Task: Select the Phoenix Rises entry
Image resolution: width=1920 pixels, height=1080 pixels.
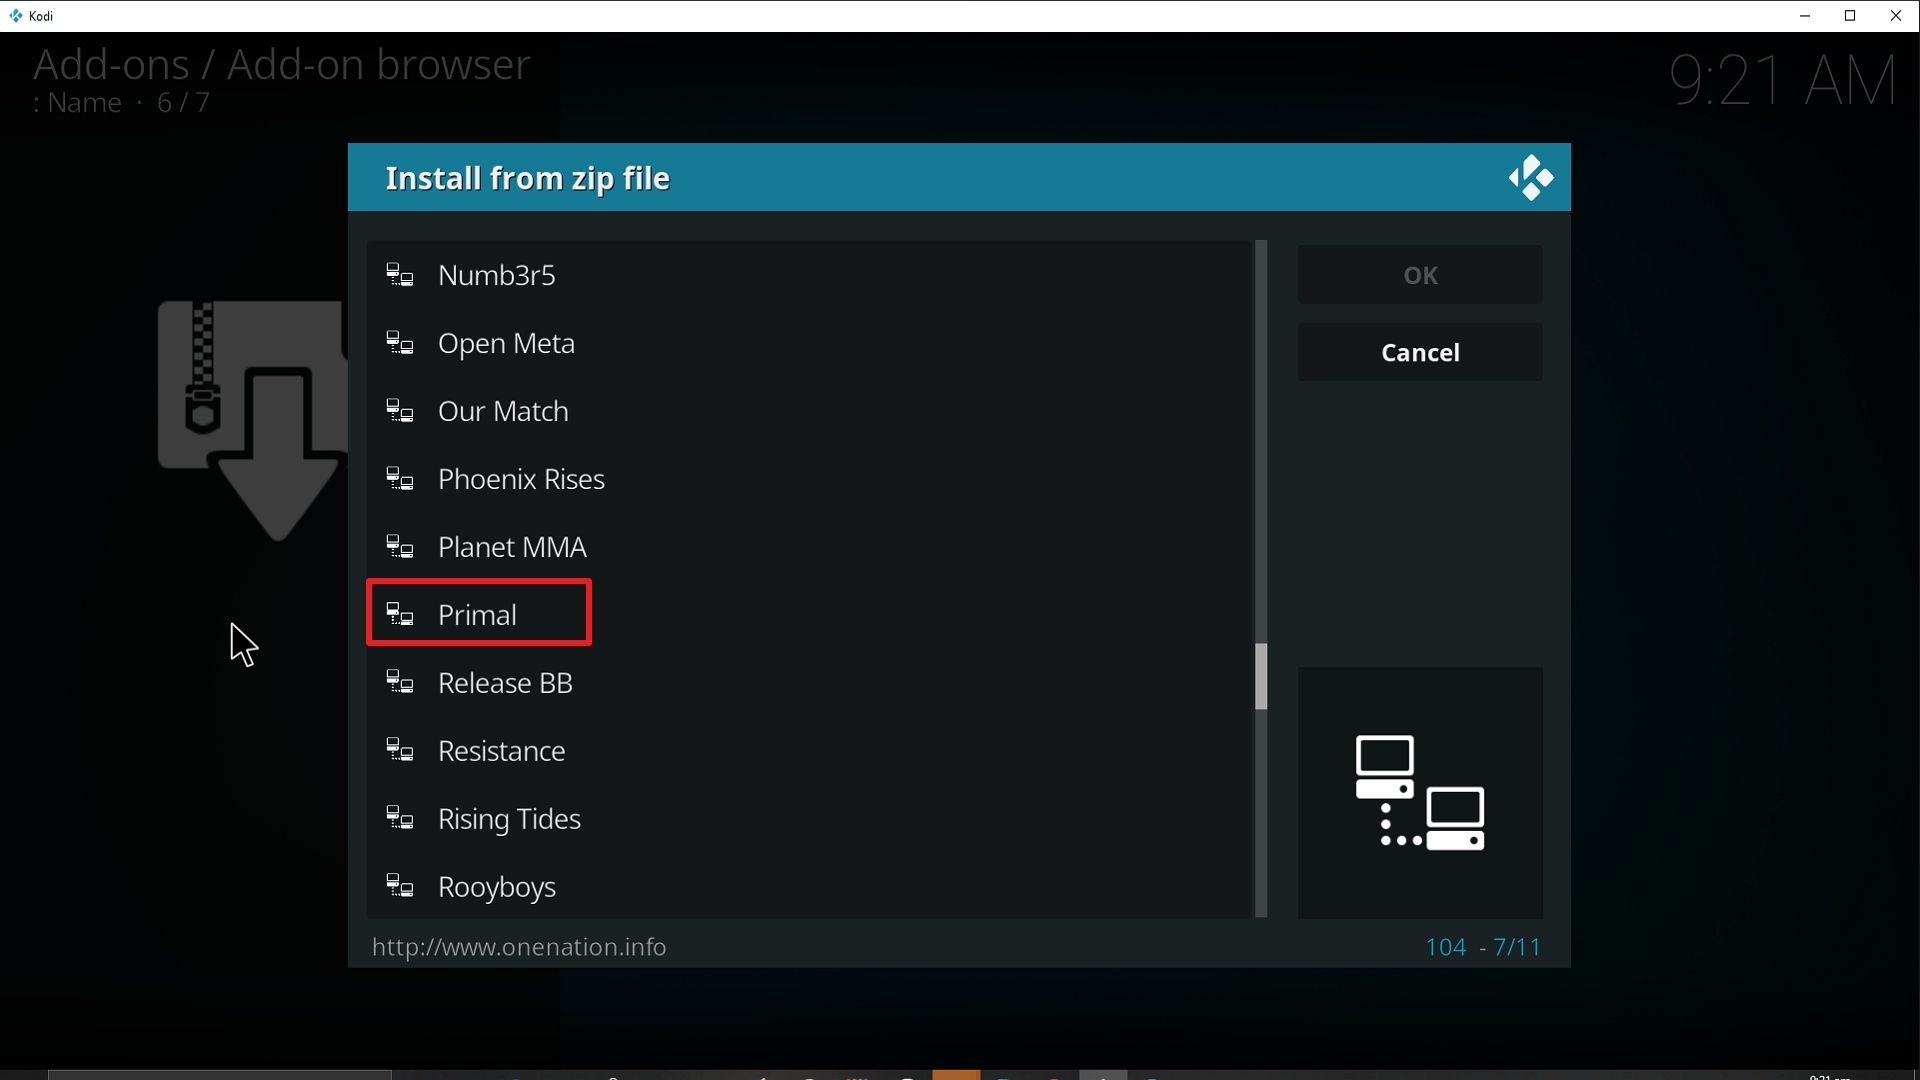Action: 810,479
